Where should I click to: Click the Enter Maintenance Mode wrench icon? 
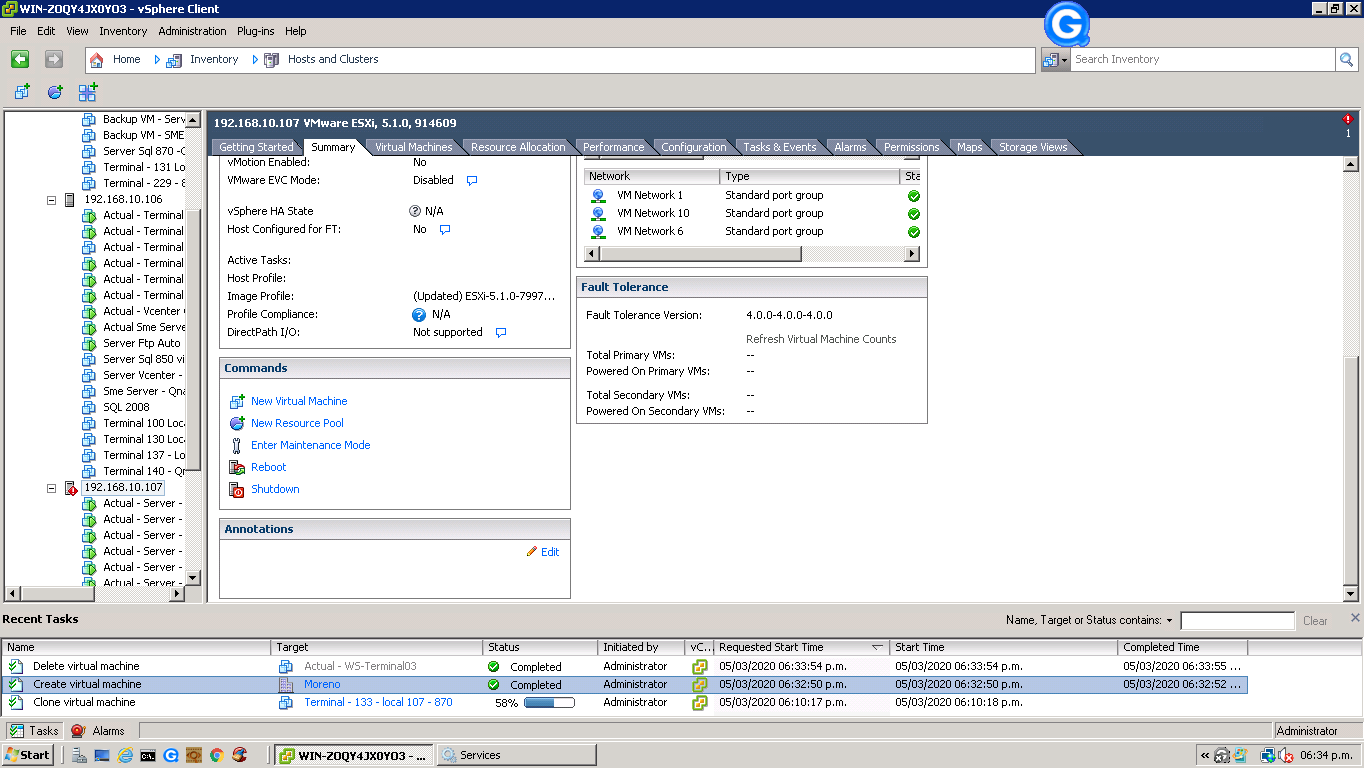click(x=237, y=445)
